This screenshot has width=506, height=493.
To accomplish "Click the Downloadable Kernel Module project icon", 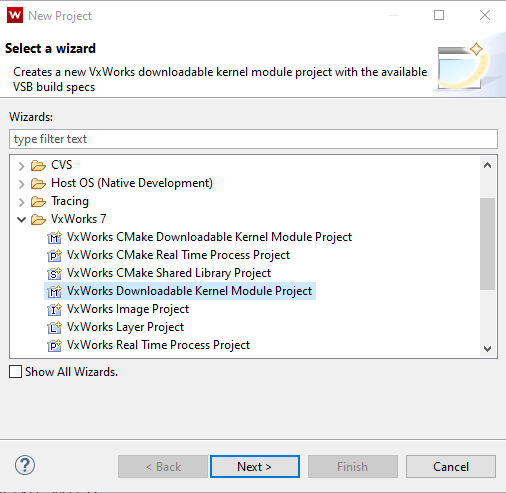I will click(x=54, y=291).
